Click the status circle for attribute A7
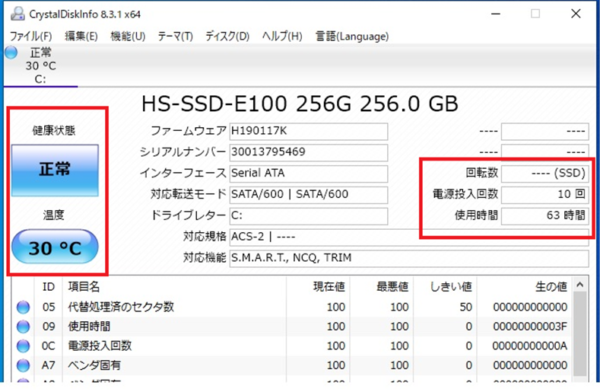600x392 pixels. (23, 366)
